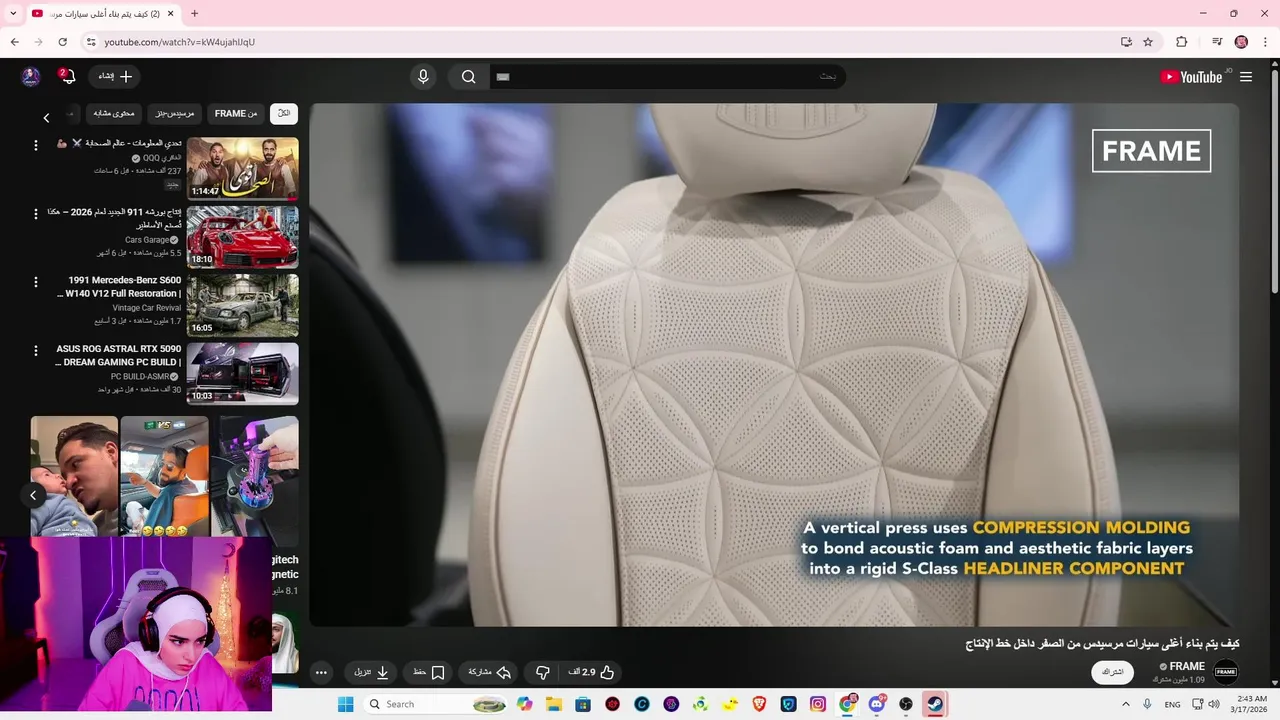Expand the Chrome tab search dropdown
The width and height of the screenshot is (1280, 720).
(x=13, y=13)
